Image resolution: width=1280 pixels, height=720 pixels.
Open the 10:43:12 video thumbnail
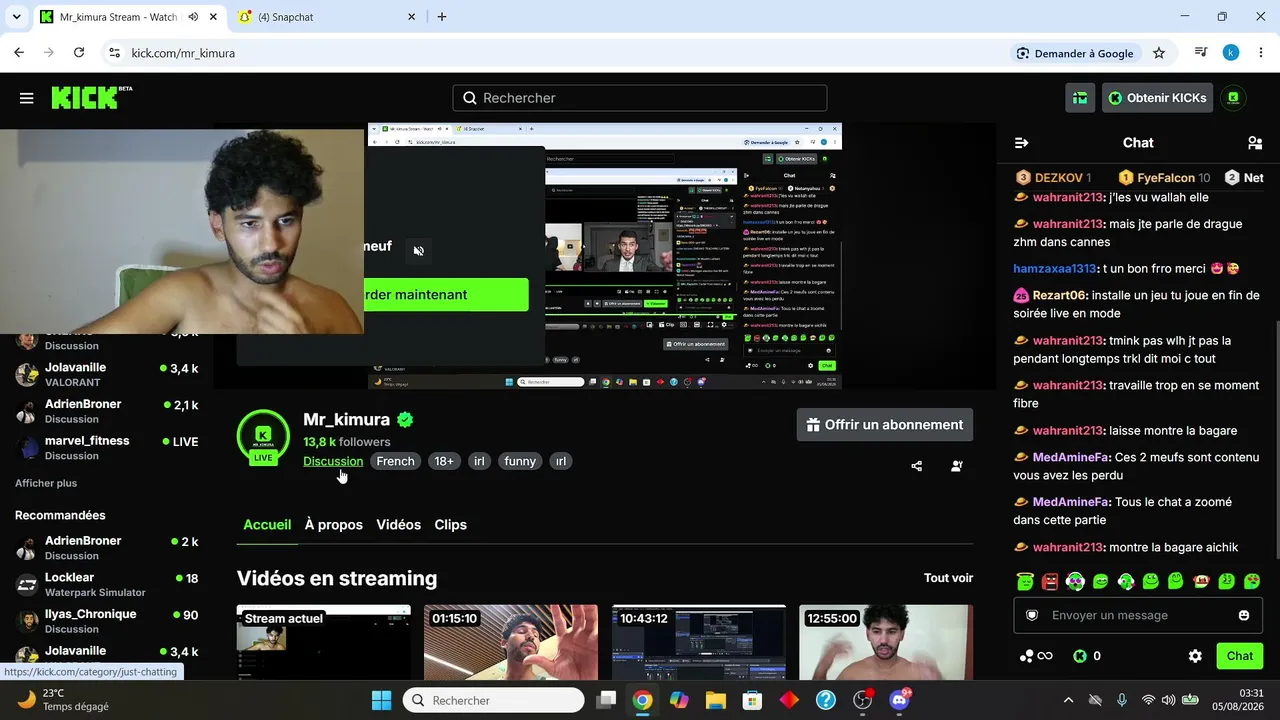(x=699, y=642)
